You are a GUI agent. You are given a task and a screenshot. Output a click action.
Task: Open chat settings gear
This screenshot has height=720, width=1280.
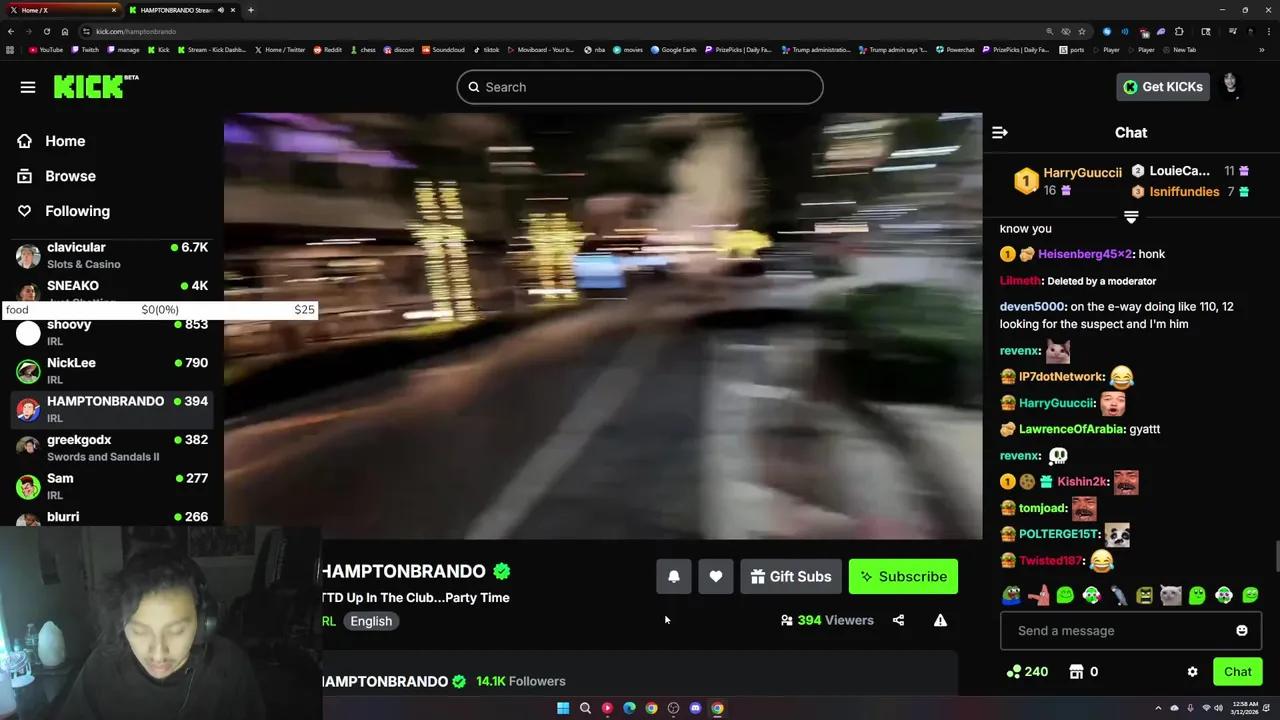1192,672
